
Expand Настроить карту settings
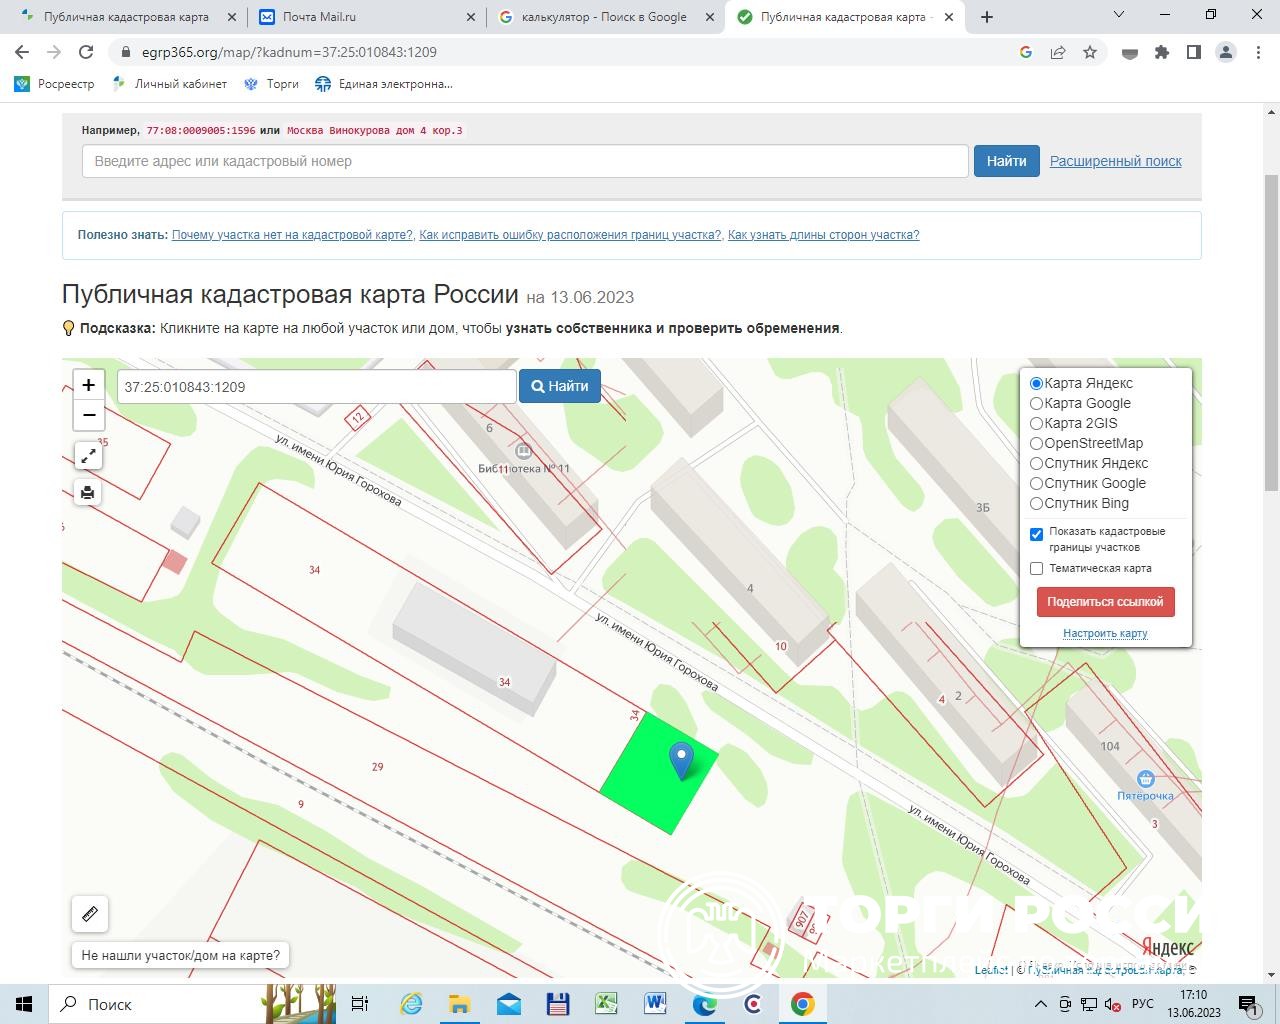[1105, 633]
